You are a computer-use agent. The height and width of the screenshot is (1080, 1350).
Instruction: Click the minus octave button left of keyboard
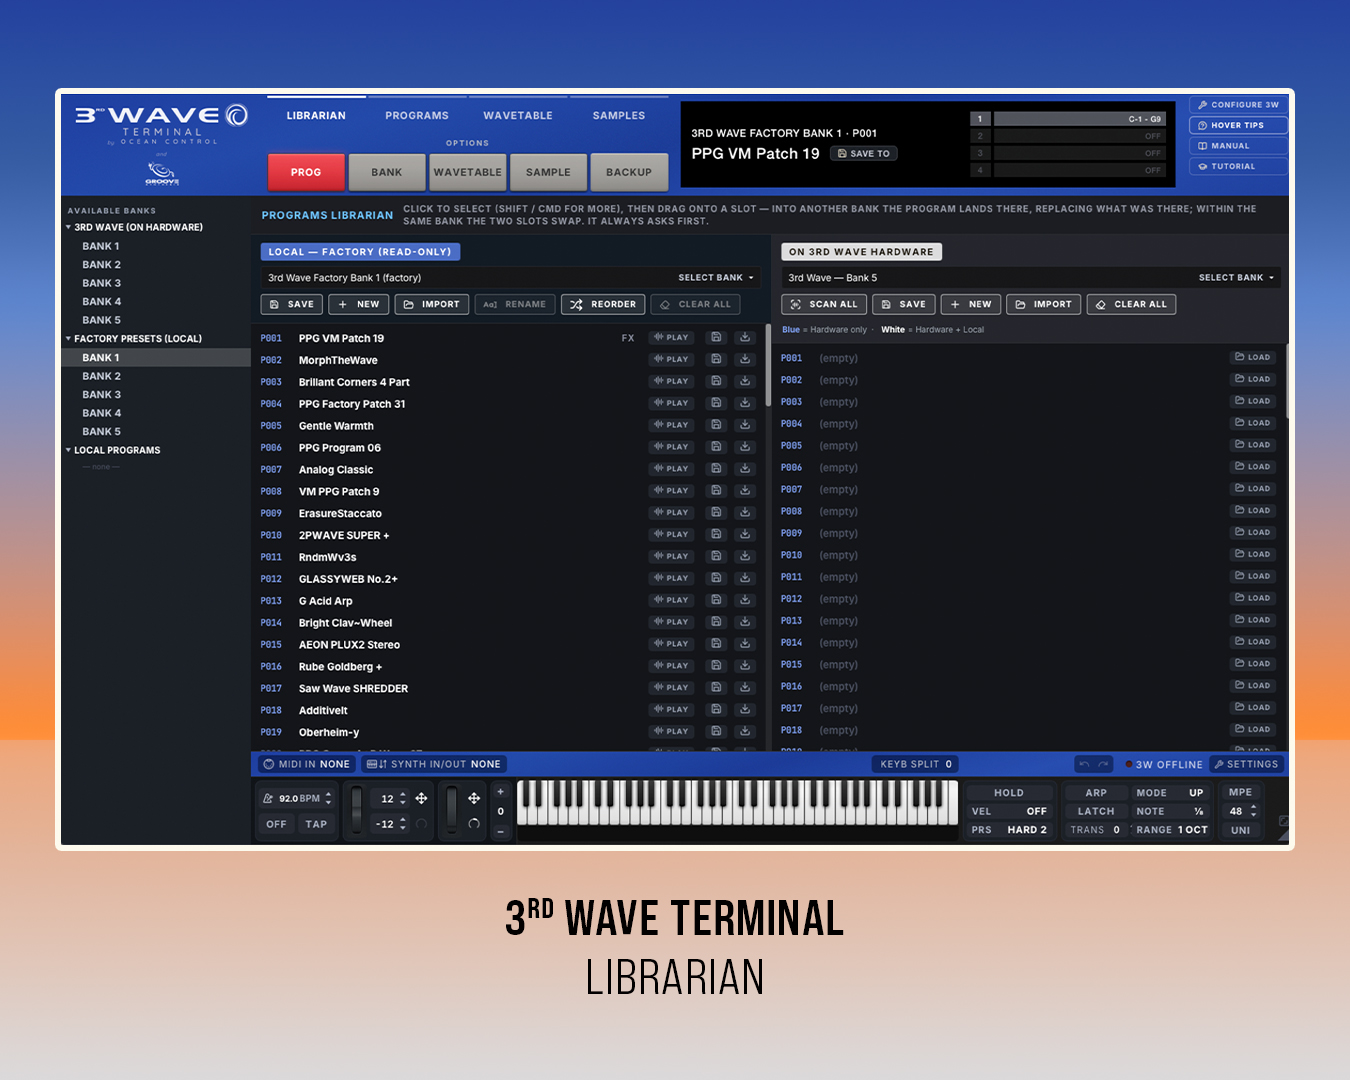pos(501,831)
